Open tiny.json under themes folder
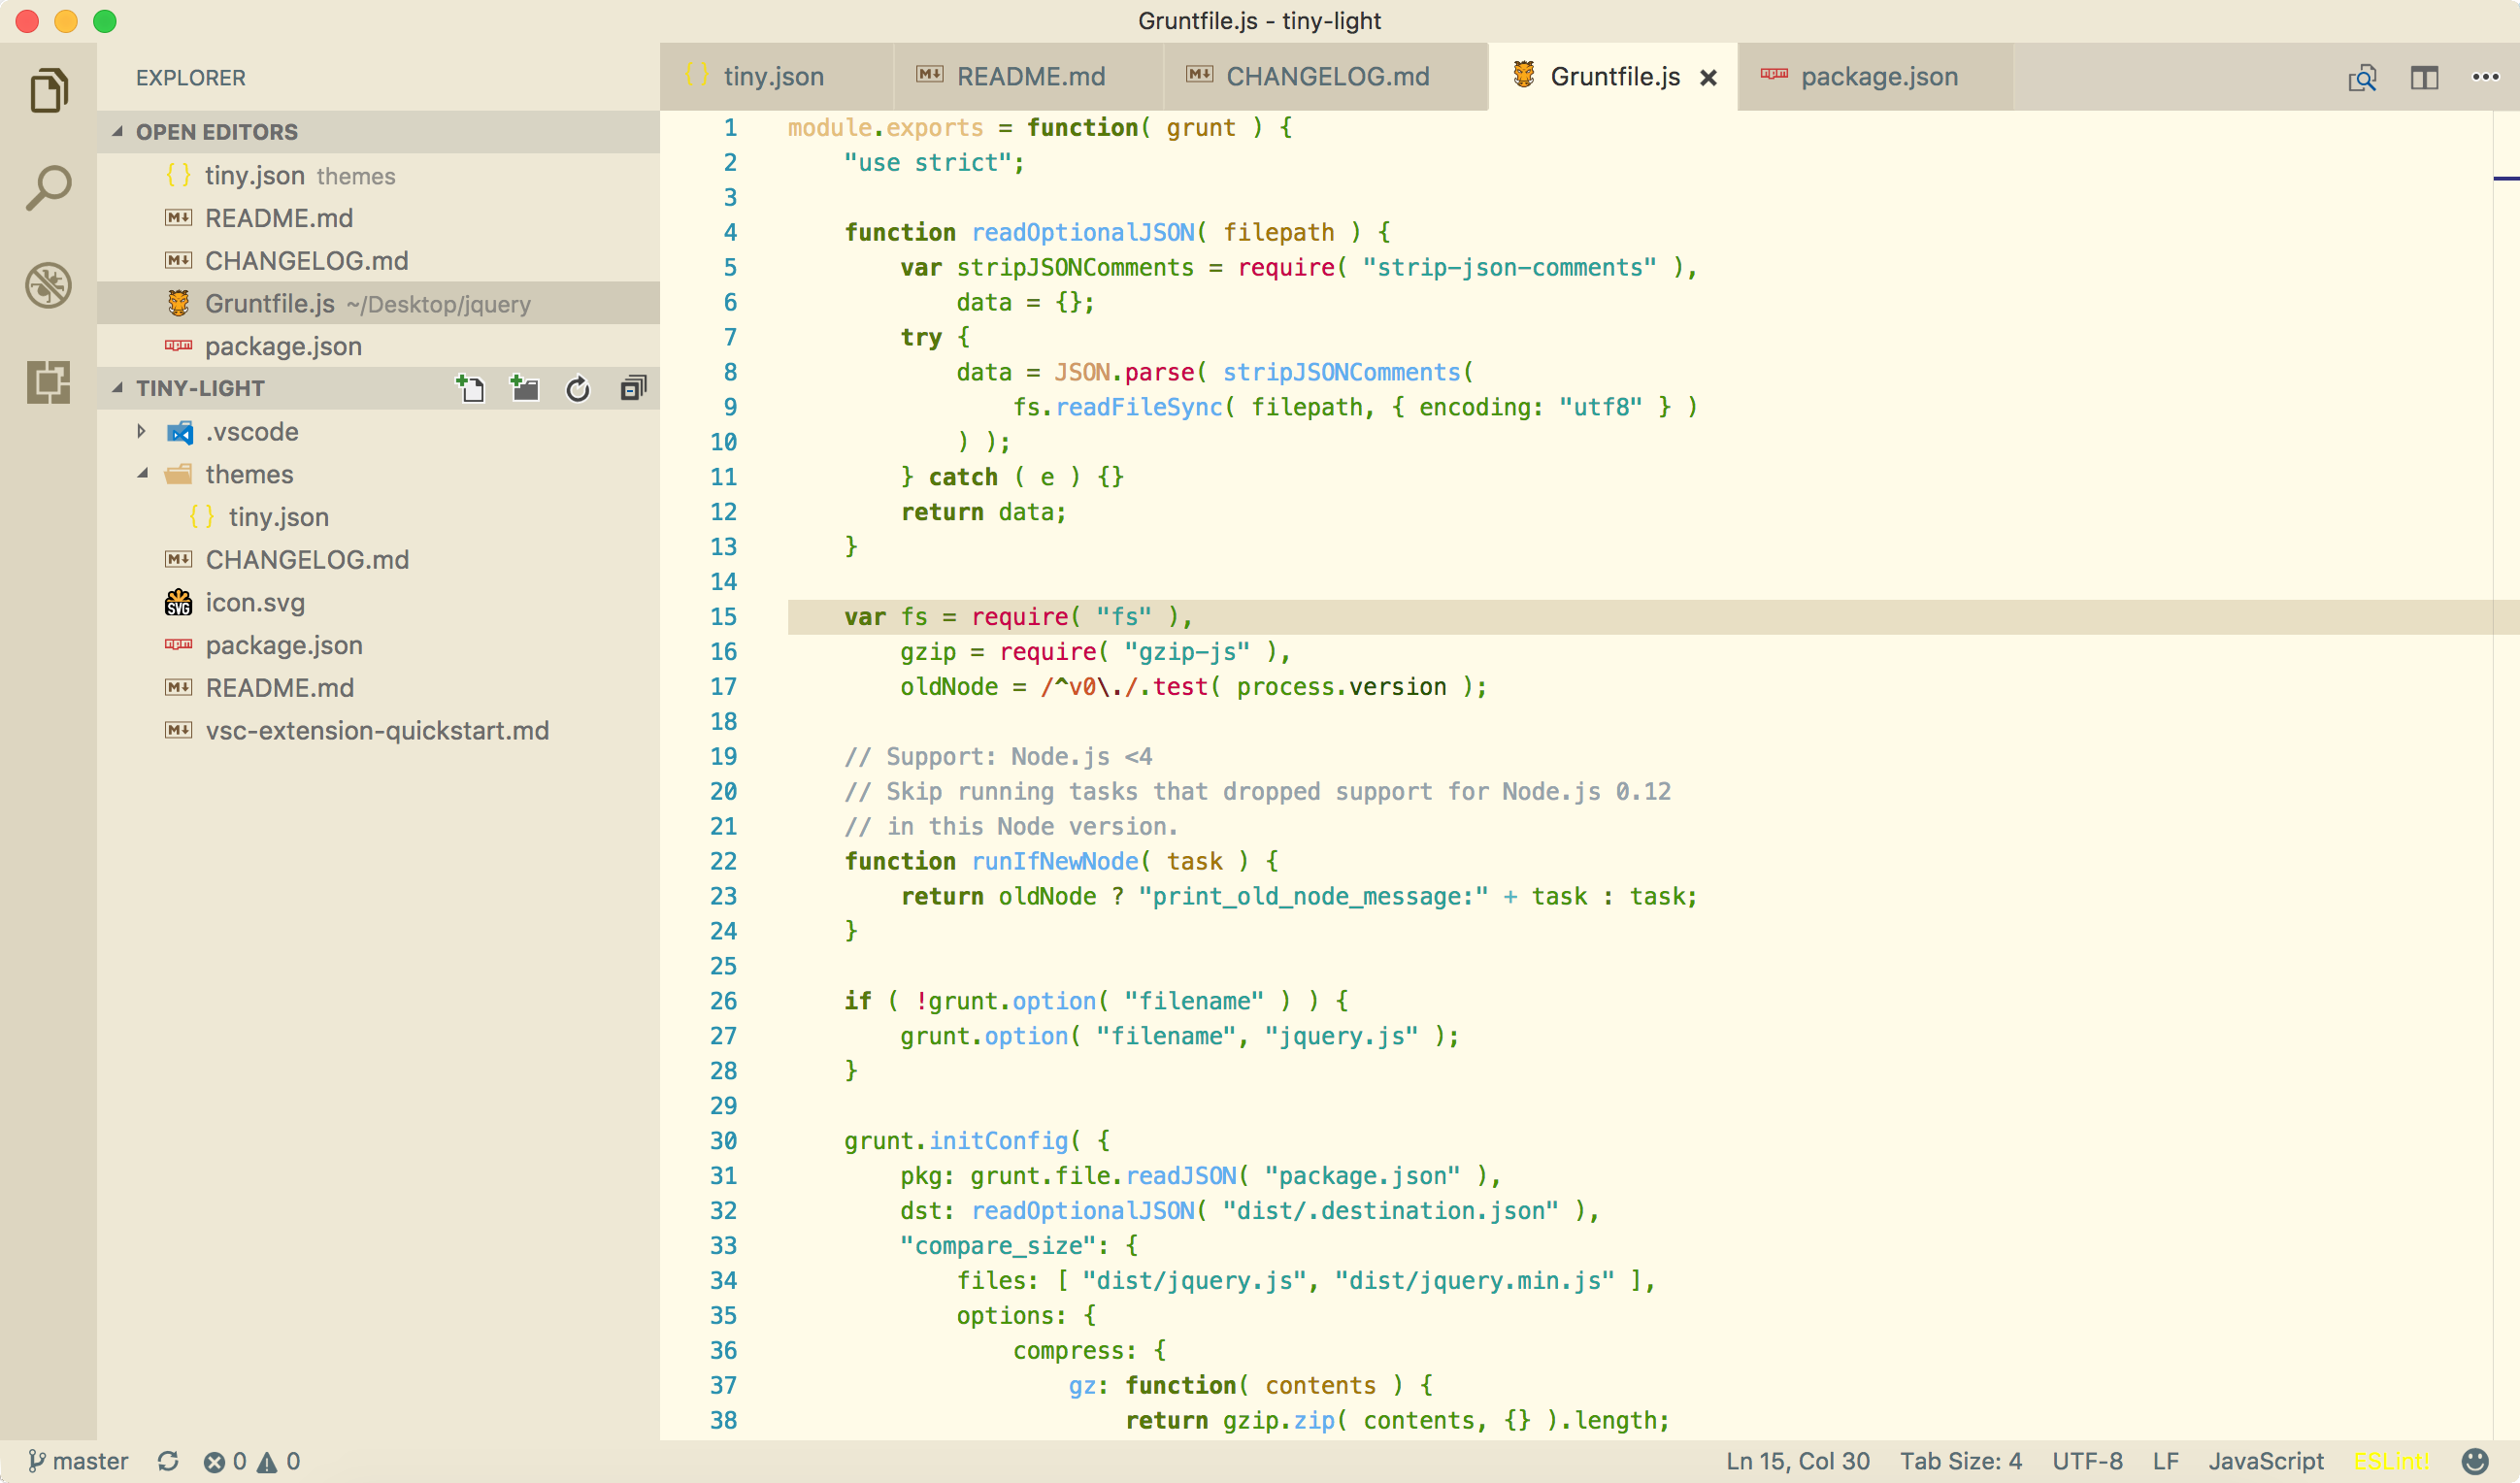Viewport: 2520px width, 1483px height. tap(378, 517)
